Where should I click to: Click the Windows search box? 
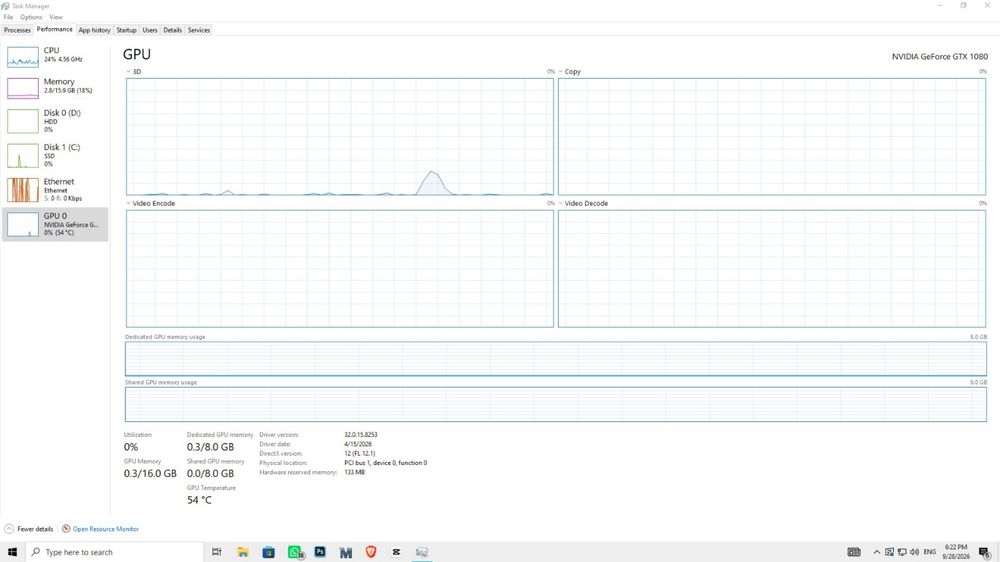tap(115, 552)
